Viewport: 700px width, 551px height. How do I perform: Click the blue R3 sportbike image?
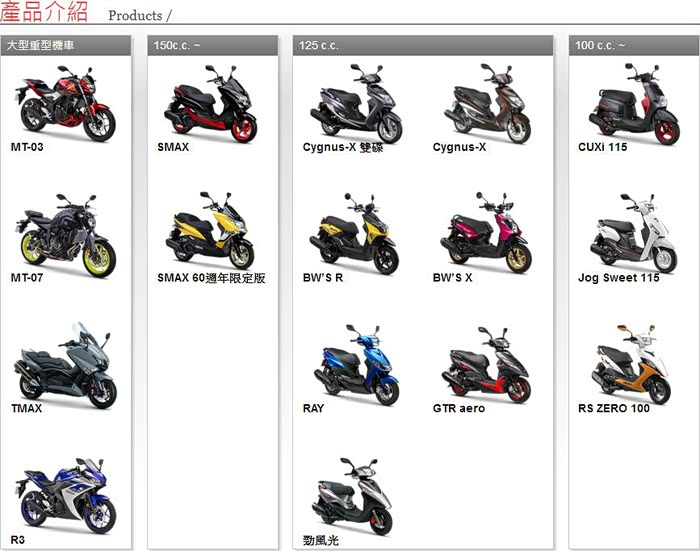[x=67, y=496]
